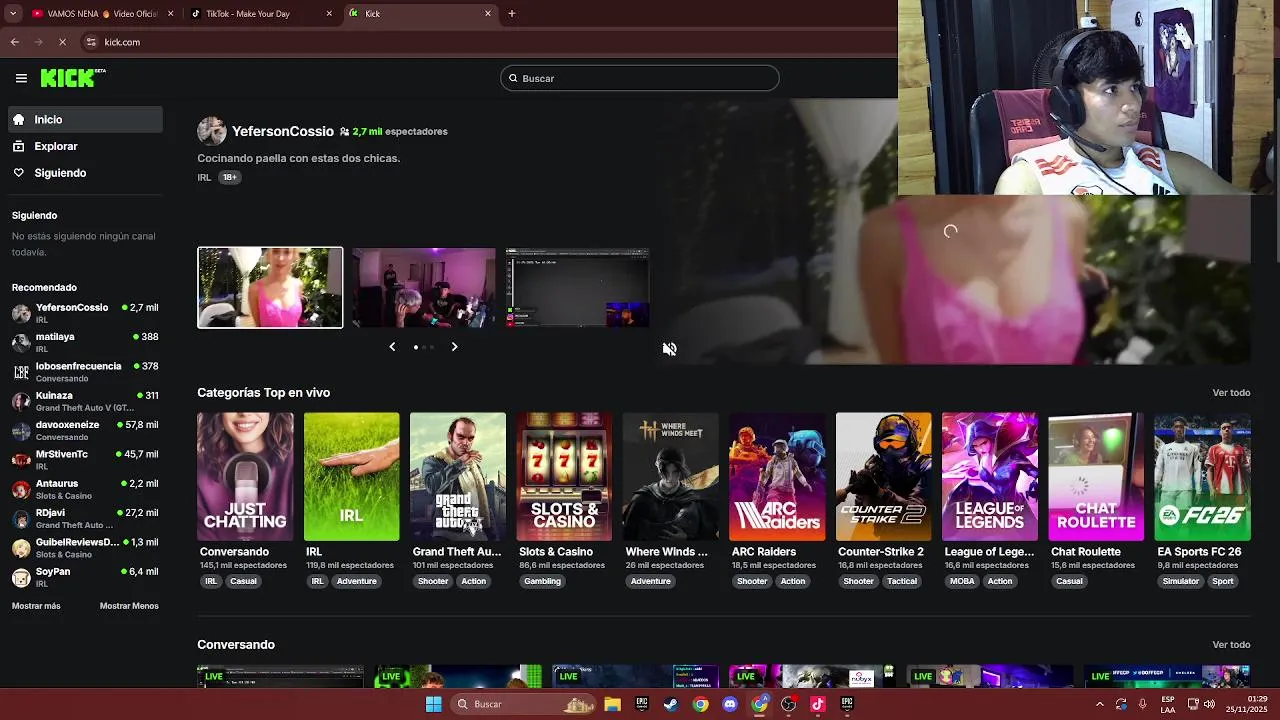Open matilaya recommended channel
This screenshot has width=1280, height=720.
85,342
